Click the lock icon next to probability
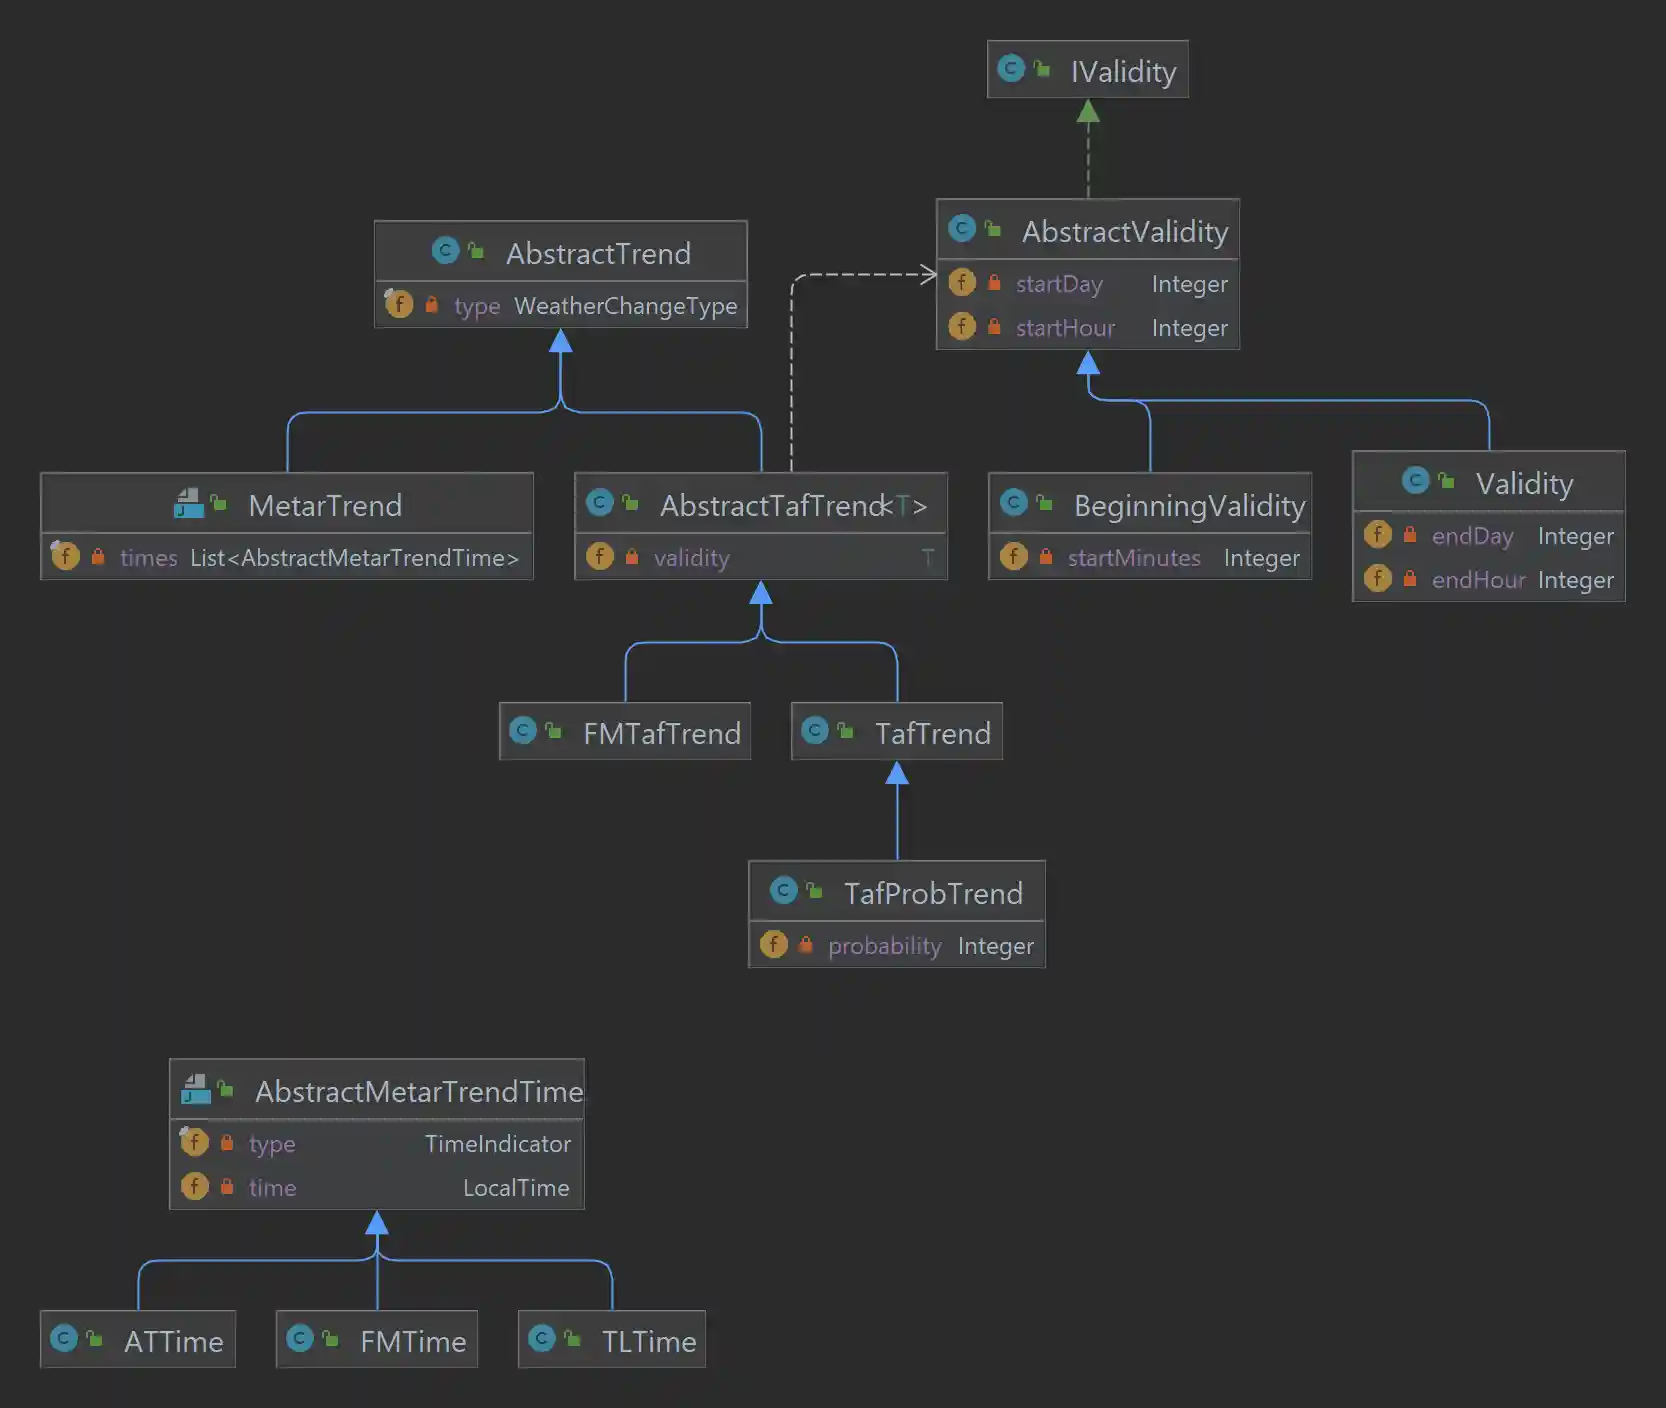The width and height of the screenshot is (1666, 1408). 806,944
